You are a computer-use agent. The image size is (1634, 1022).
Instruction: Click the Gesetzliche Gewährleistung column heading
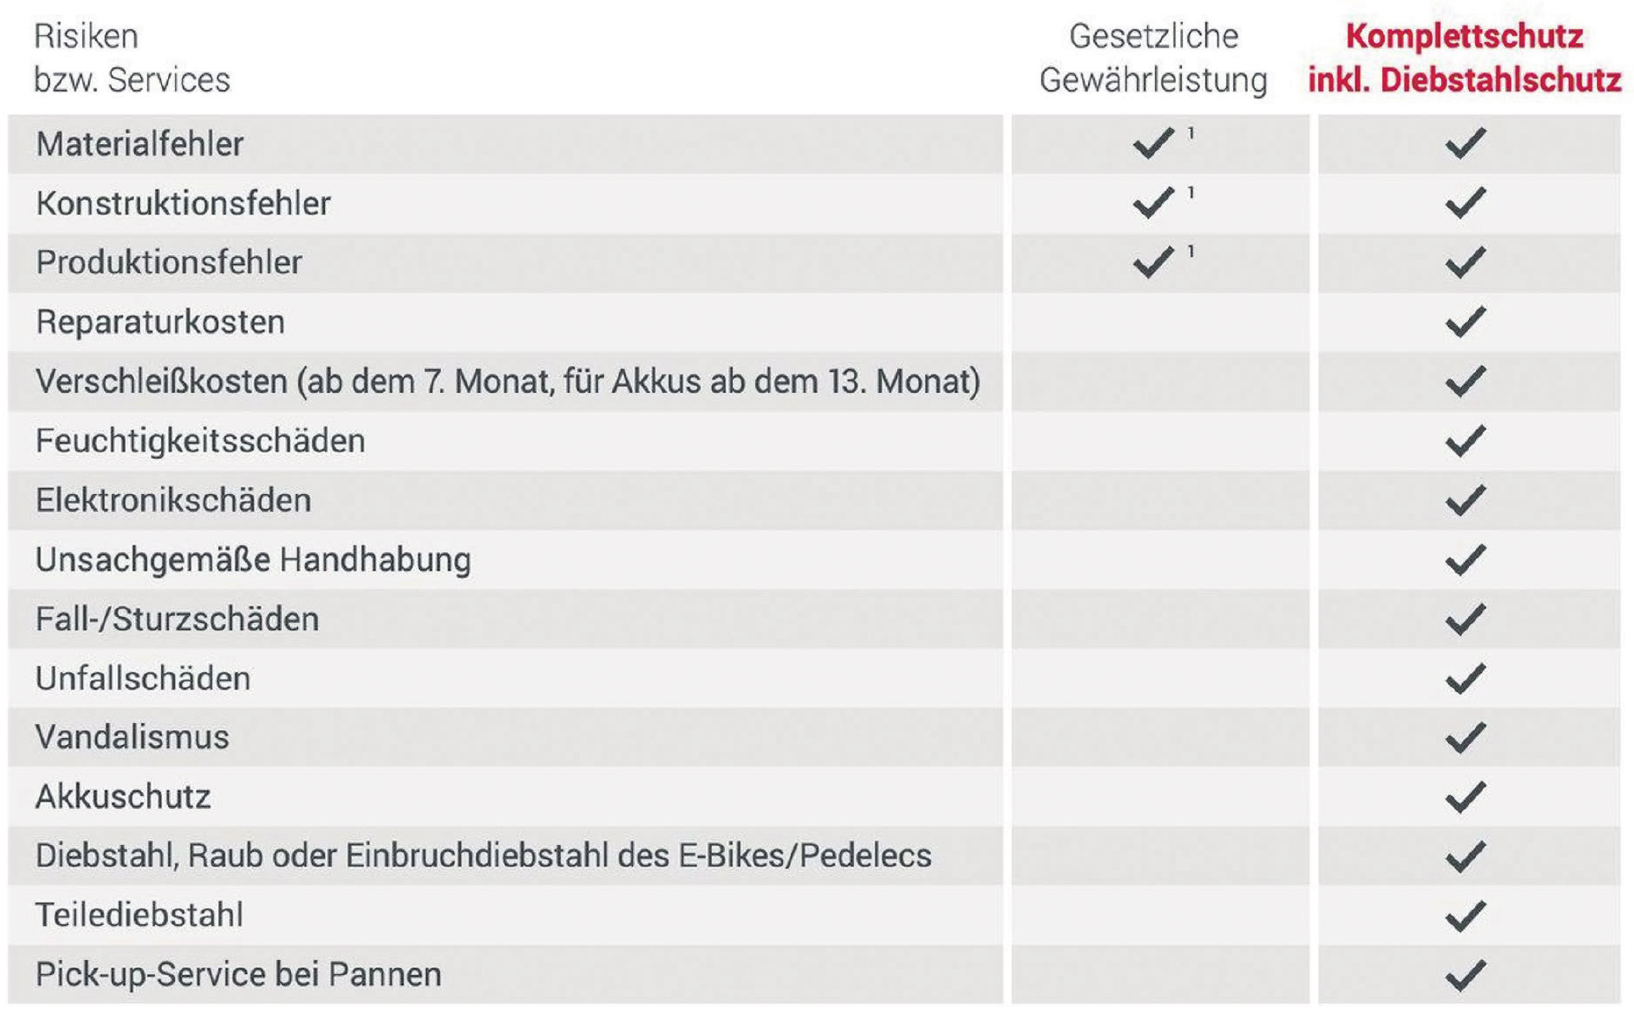click(x=1153, y=58)
